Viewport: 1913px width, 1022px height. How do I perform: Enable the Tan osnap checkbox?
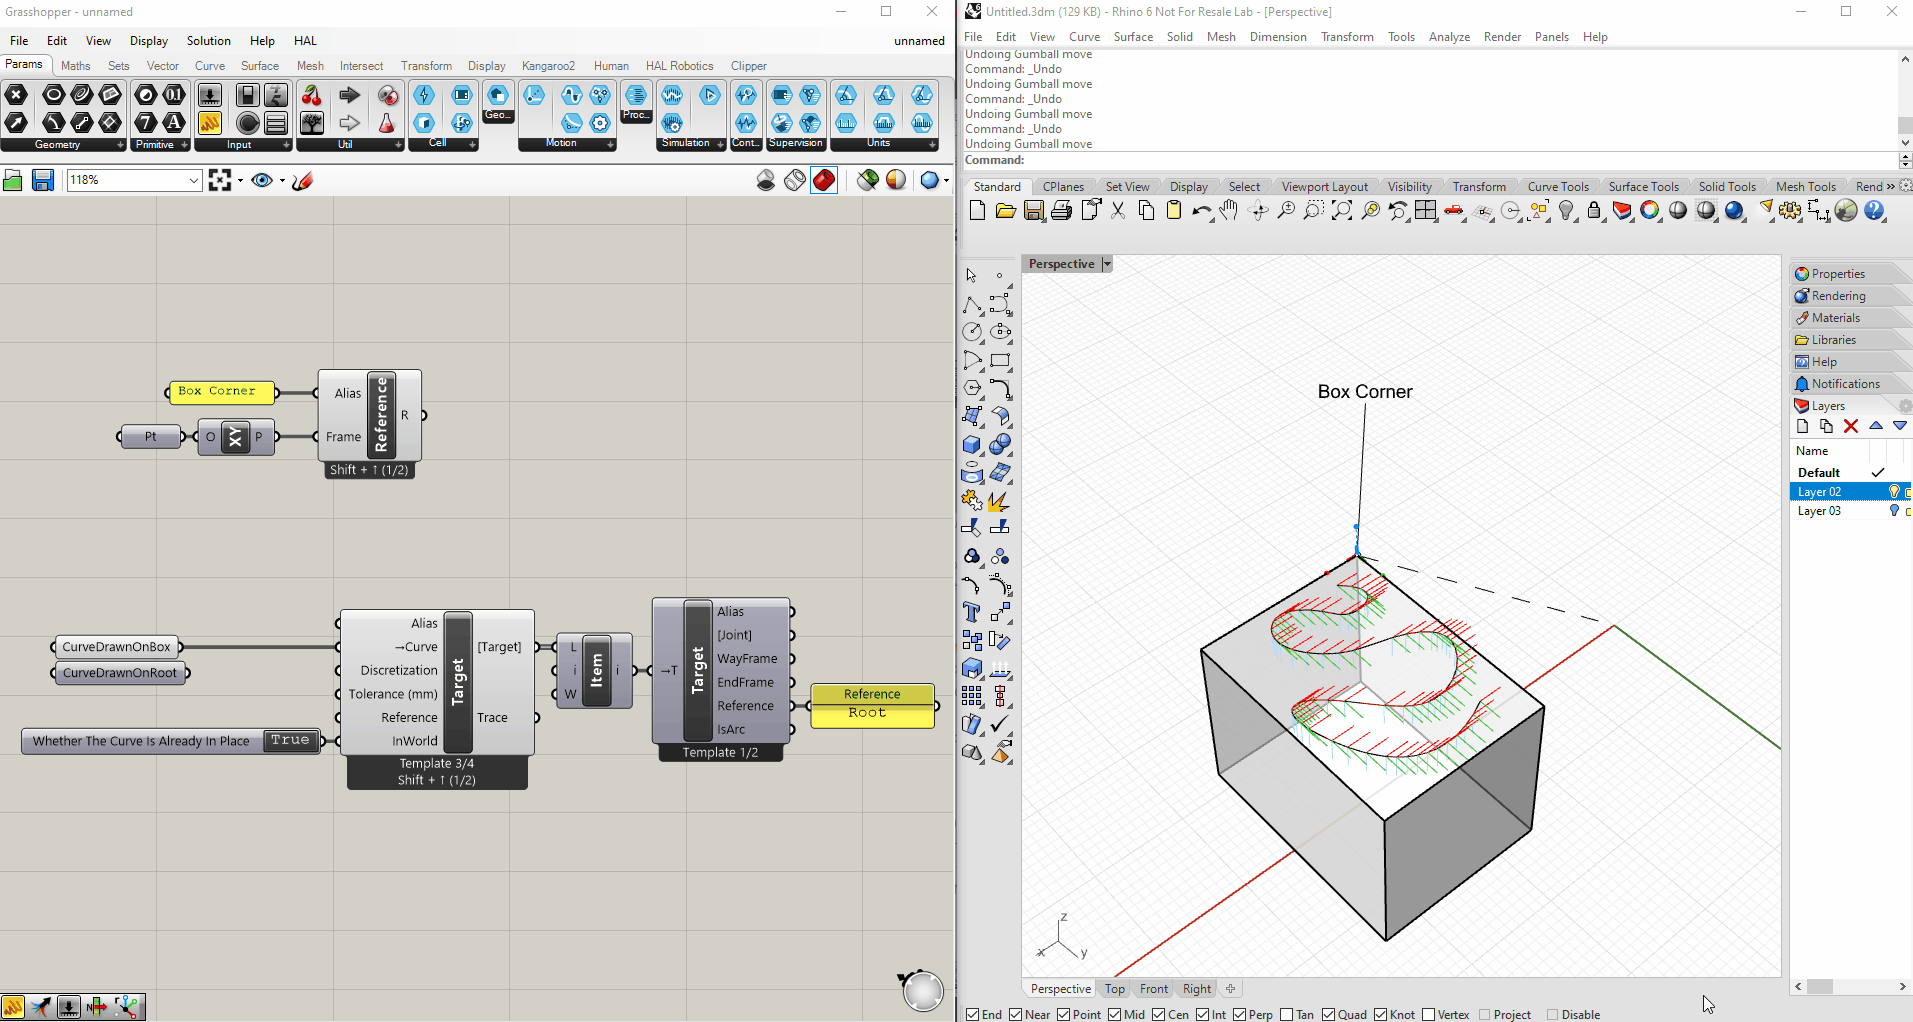1287,1015
